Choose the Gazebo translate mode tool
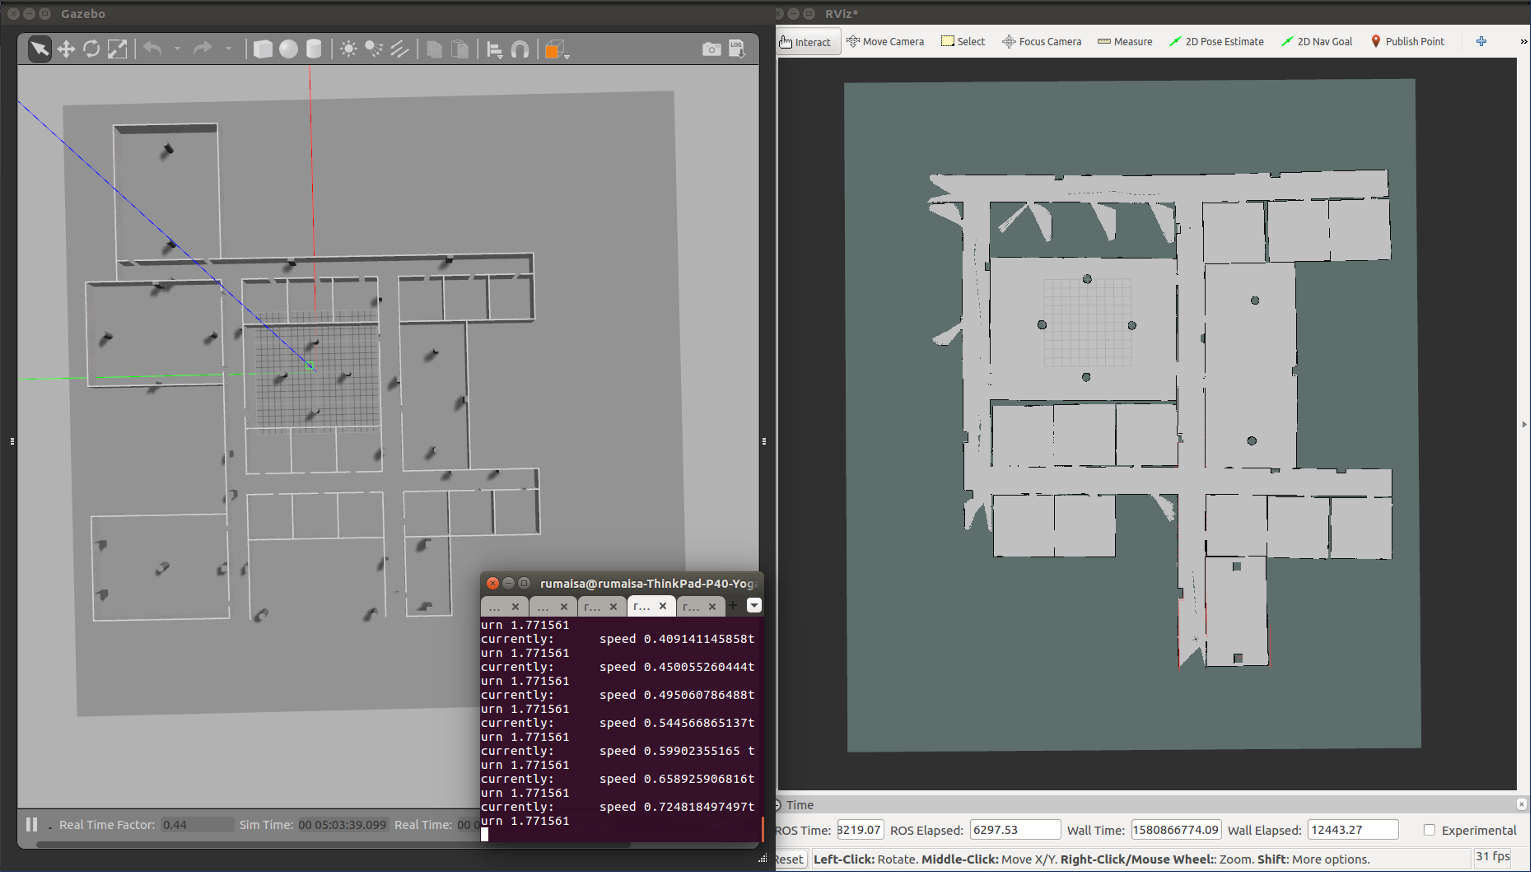This screenshot has height=872, width=1531. click(x=66, y=49)
